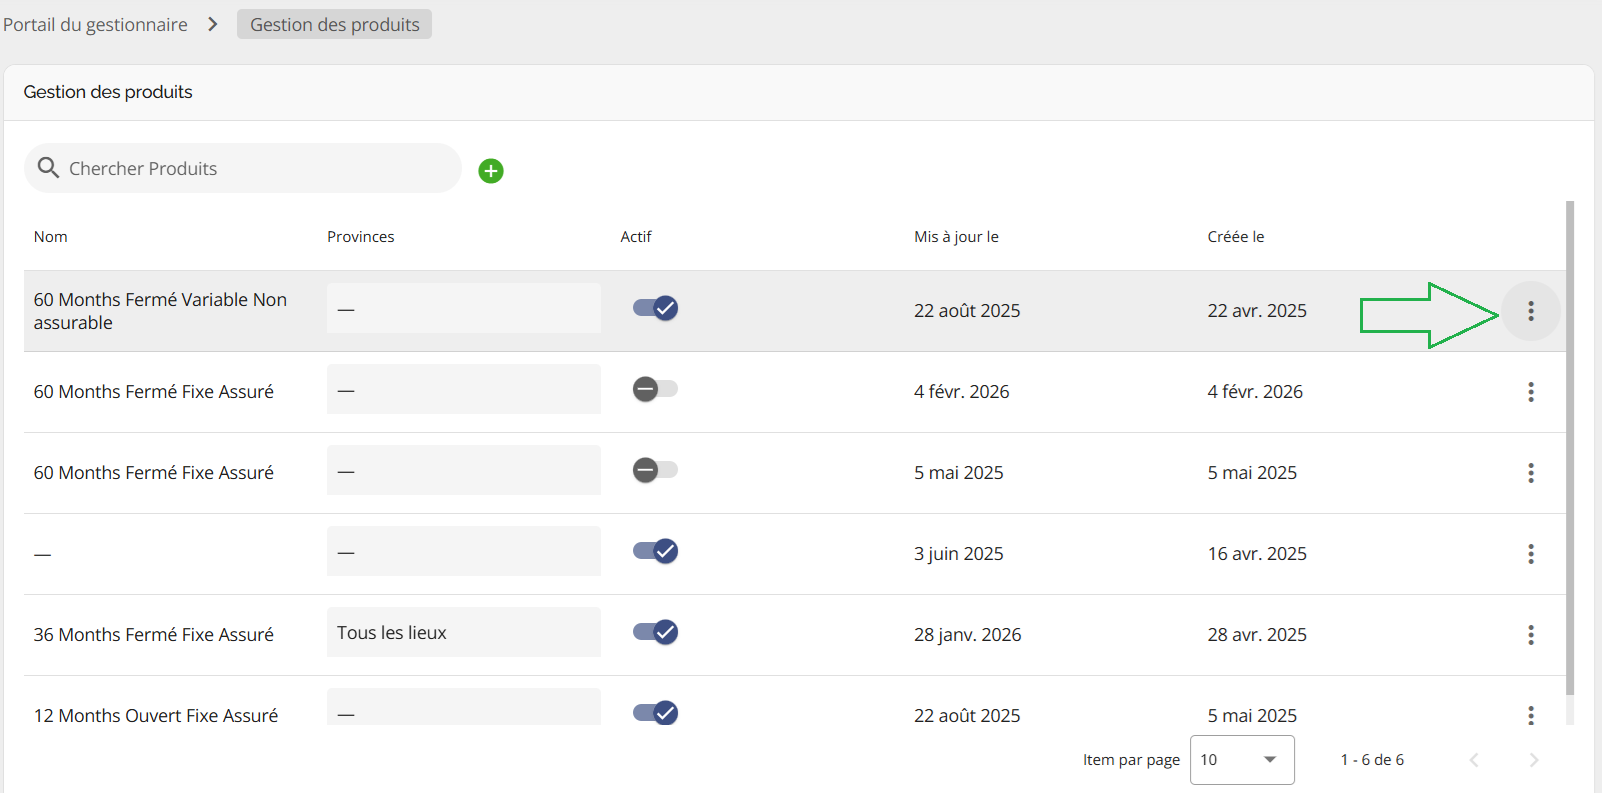The height and width of the screenshot is (793, 1602).
Task: Sort by the Nom column header
Action: tap(51, 237)
